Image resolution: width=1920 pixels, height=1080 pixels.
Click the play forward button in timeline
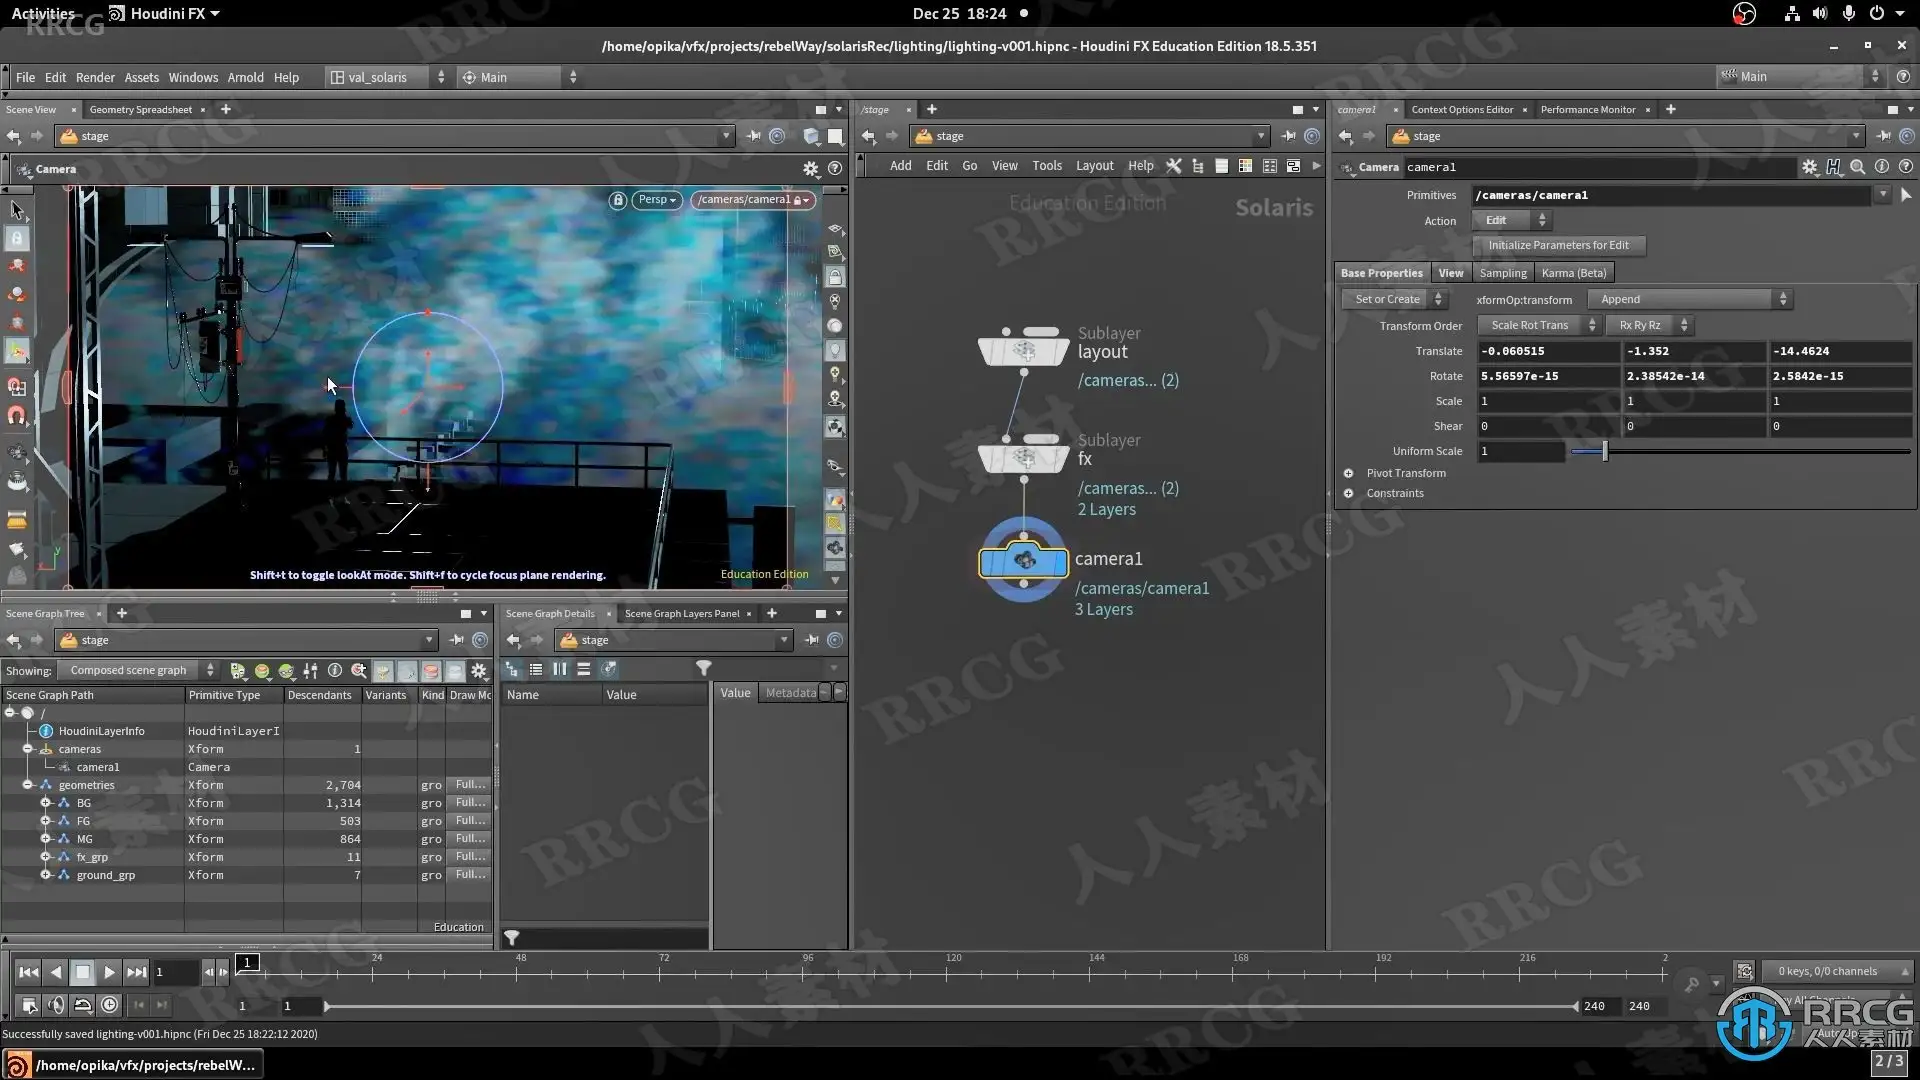(x=109, y=972)
